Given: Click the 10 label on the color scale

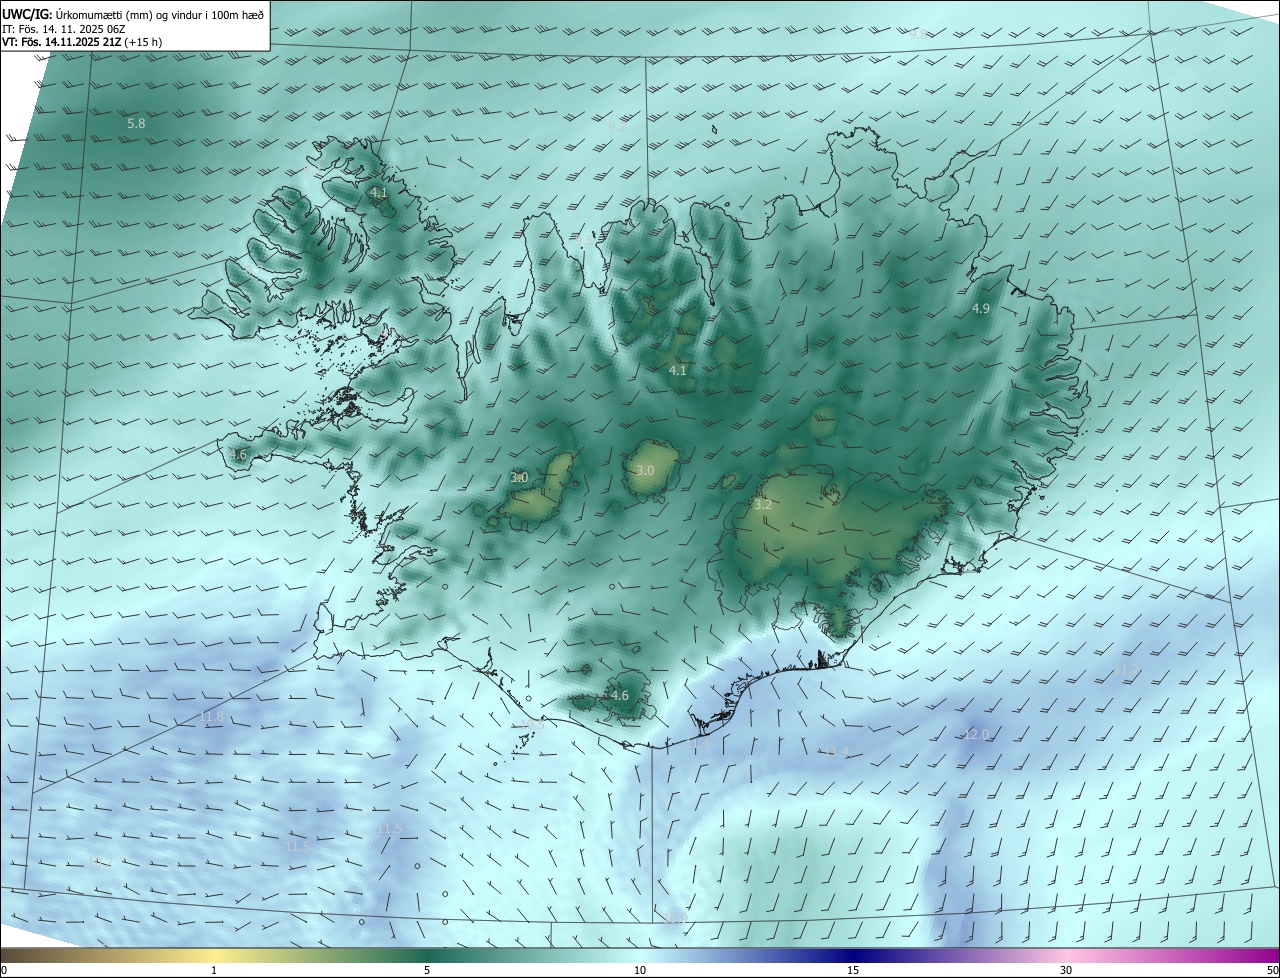Looking at the screenshot, I should click(640, 970).
